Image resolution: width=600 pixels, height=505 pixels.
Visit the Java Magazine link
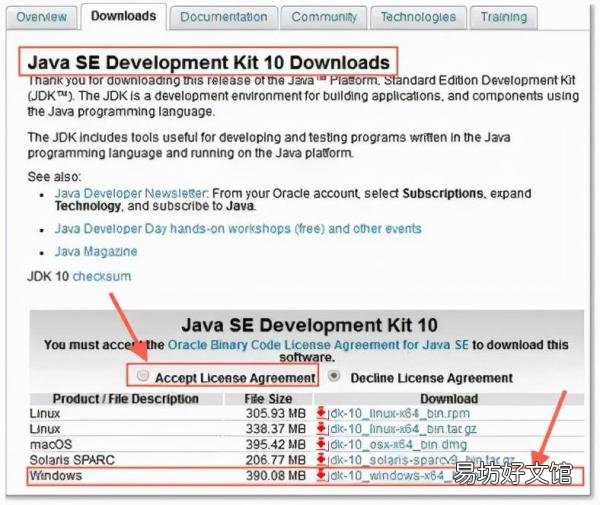(x=96, y=251)
